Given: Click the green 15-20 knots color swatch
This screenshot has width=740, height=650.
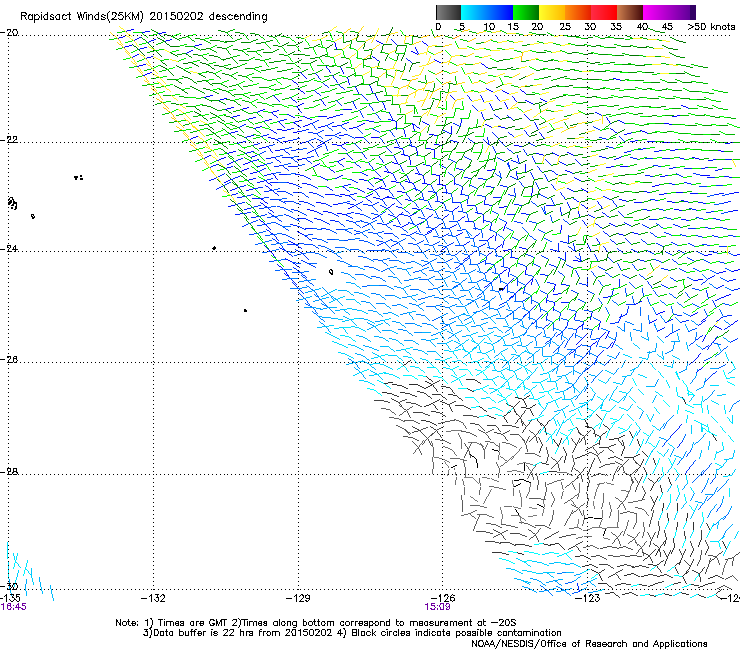Looking at the screenshot, I should pos(526,12).
